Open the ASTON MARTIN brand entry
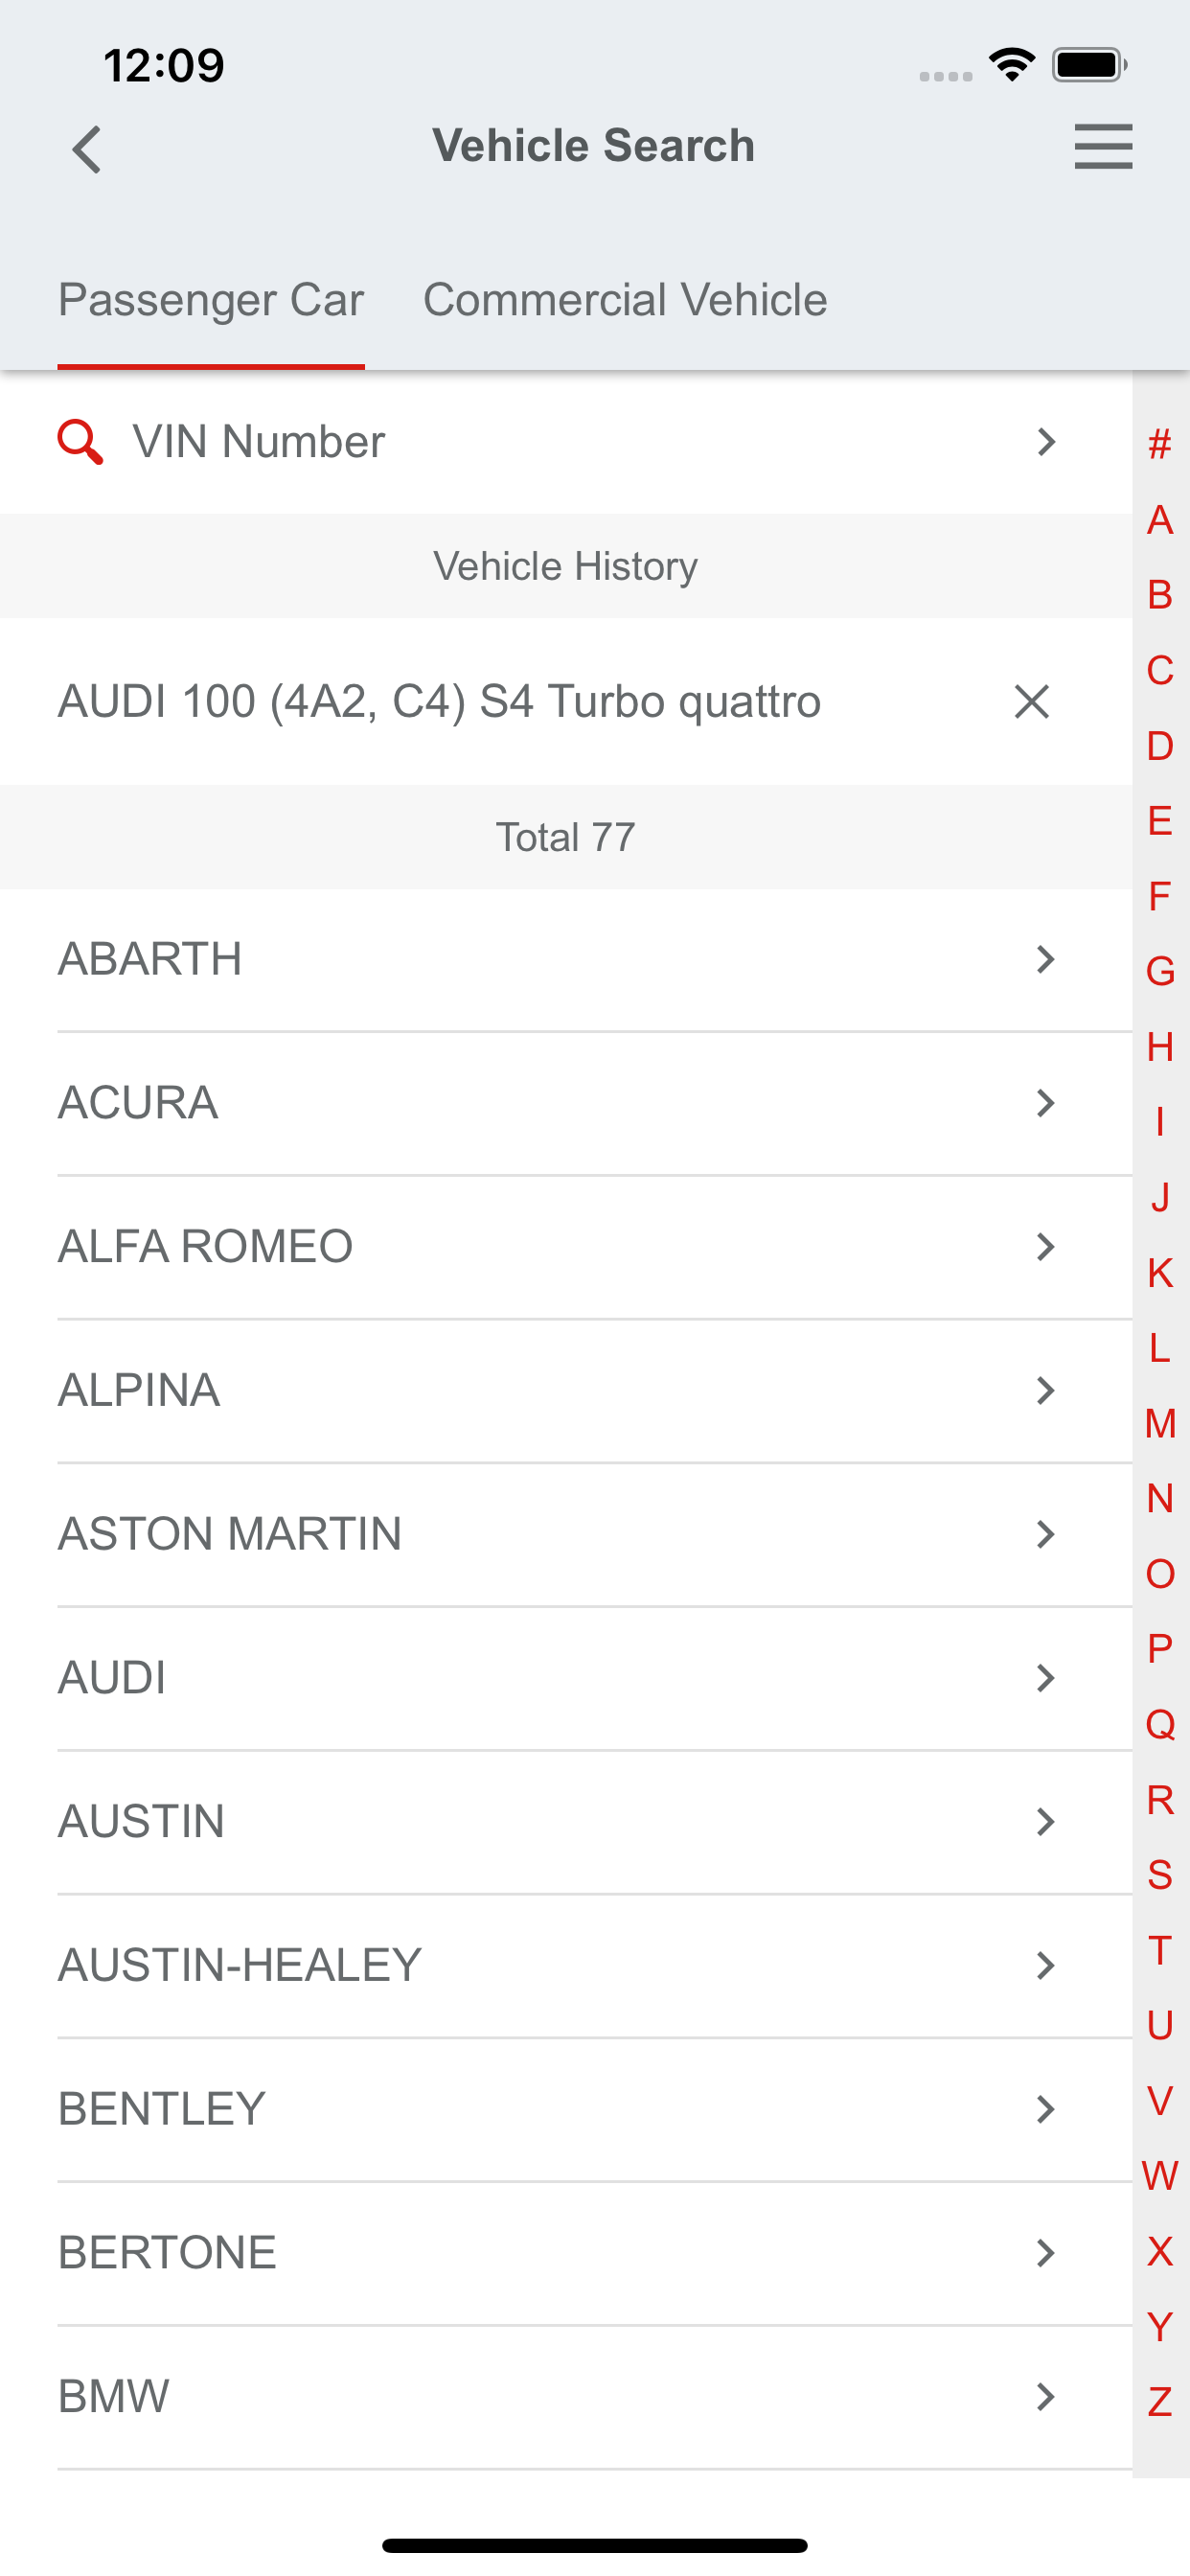This screenshot has width=1190, height=2576. (x=566, y=1534)
